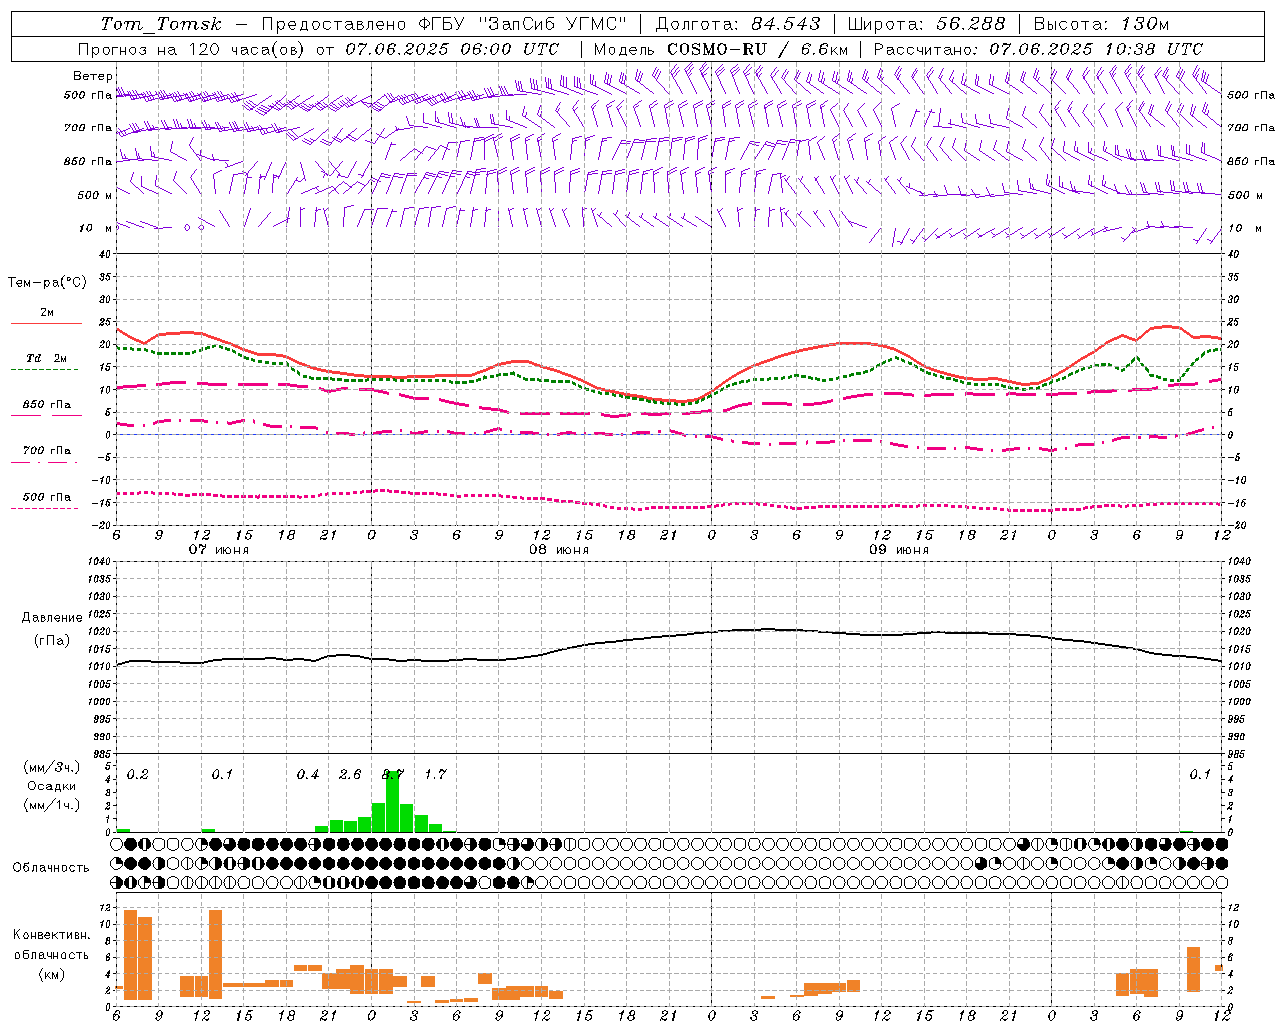Click the "07 июня" date label

[x=219, y=550]
